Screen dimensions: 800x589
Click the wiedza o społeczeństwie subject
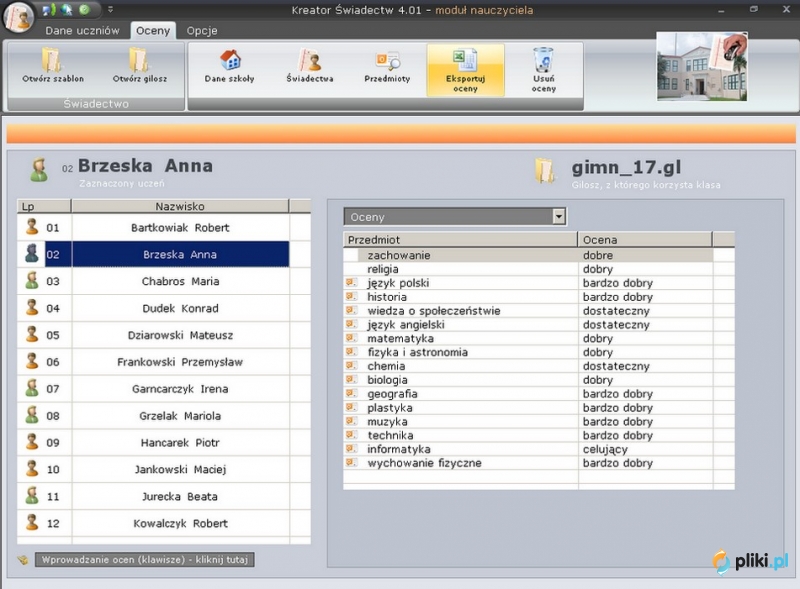434,311
